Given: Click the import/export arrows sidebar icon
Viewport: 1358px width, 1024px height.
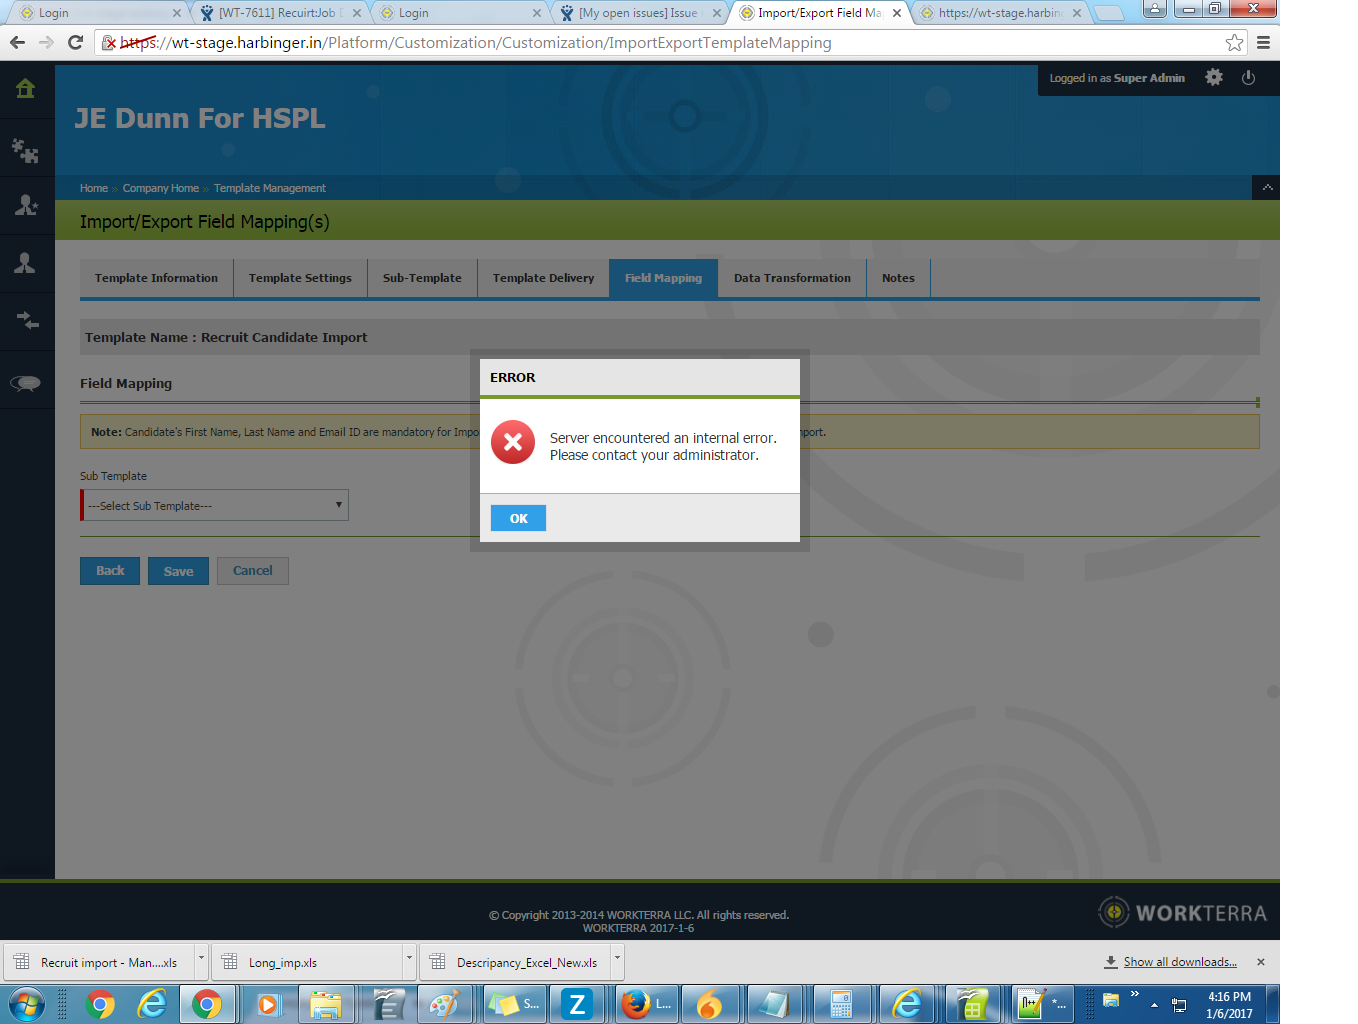Looking at the screenshot, I should 26,321.
